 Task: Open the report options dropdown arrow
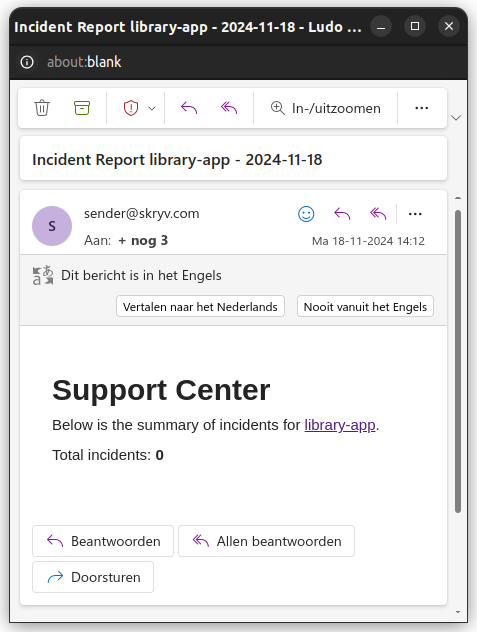point(152,108)
